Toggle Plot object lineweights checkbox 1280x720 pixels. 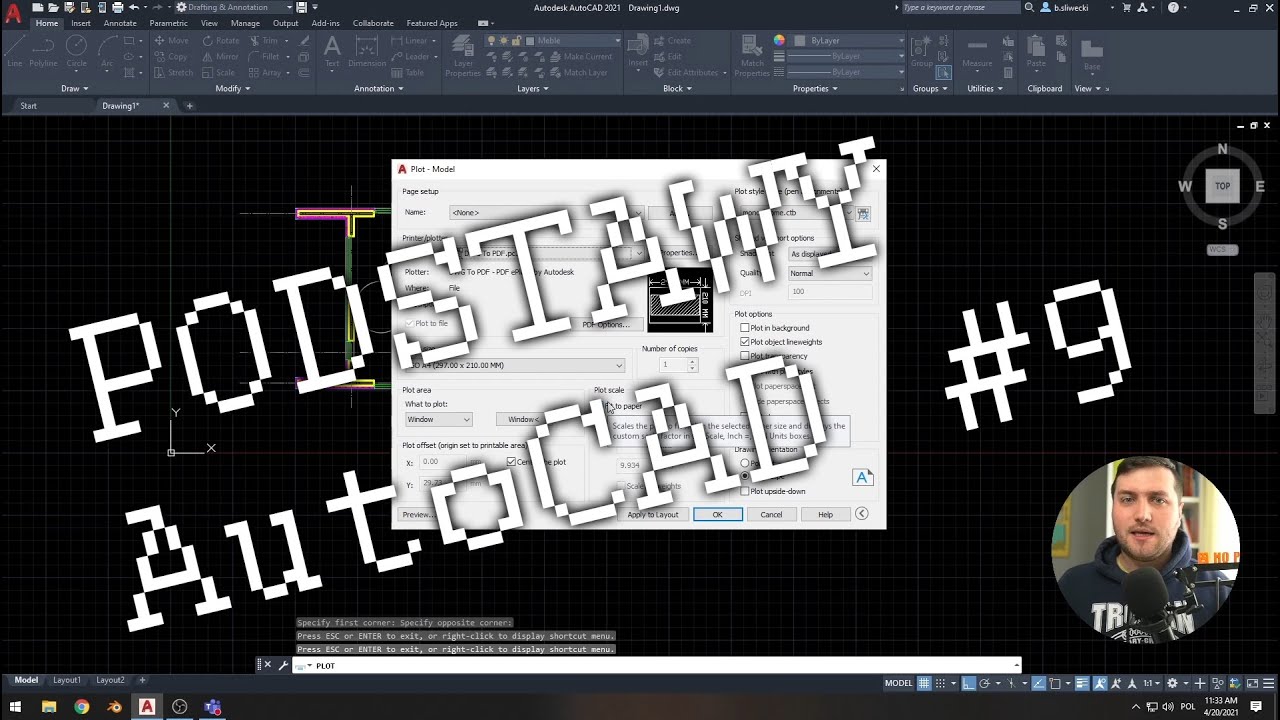744,342
